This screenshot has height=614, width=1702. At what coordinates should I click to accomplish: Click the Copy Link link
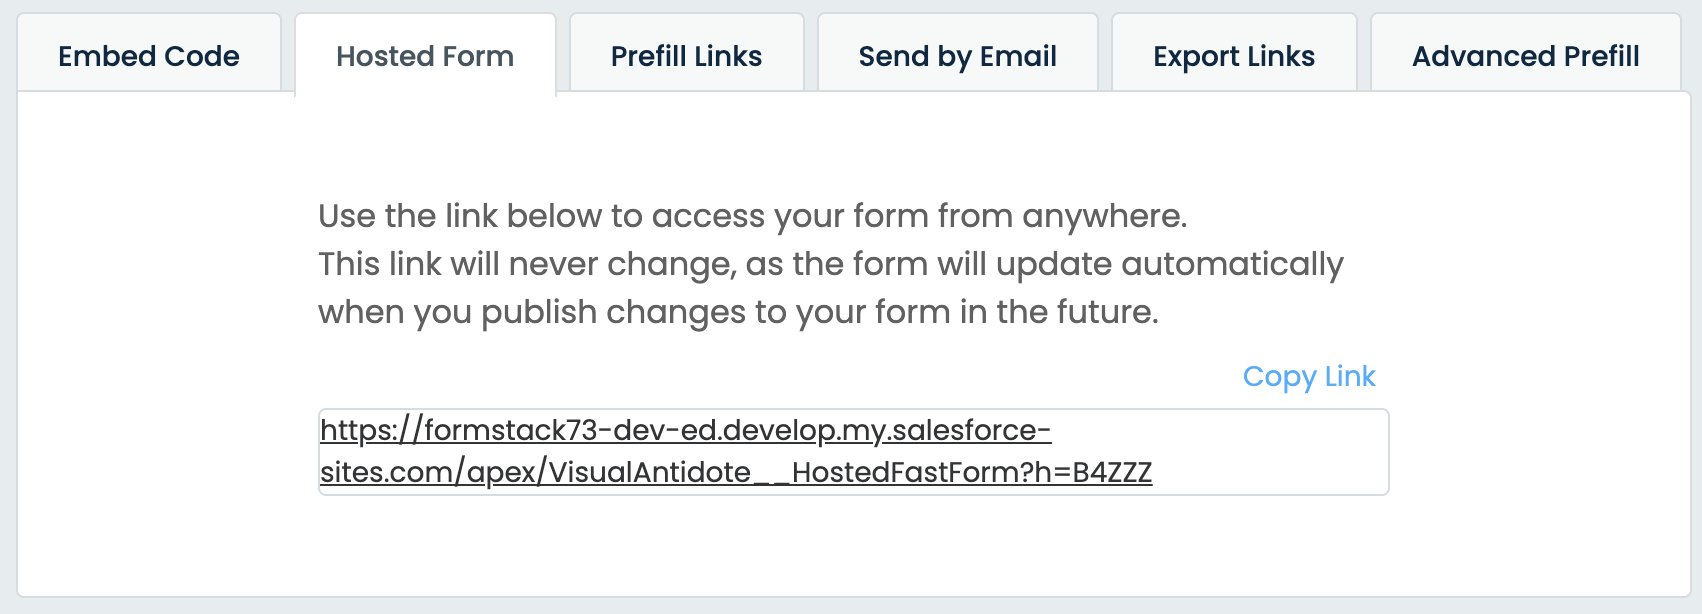tap(1308, 376)
